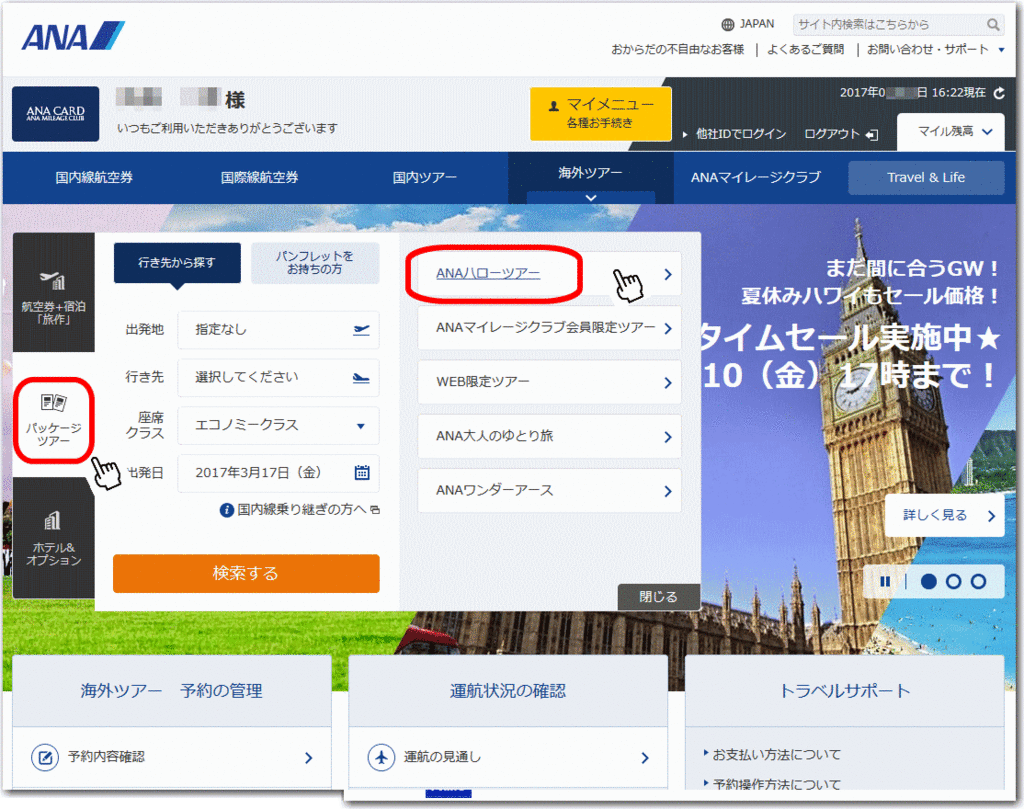The height and width of the screenshot is (809, 1024).
Task: Click the 出発地 指定なし field
Action: [x=279, y=330]
